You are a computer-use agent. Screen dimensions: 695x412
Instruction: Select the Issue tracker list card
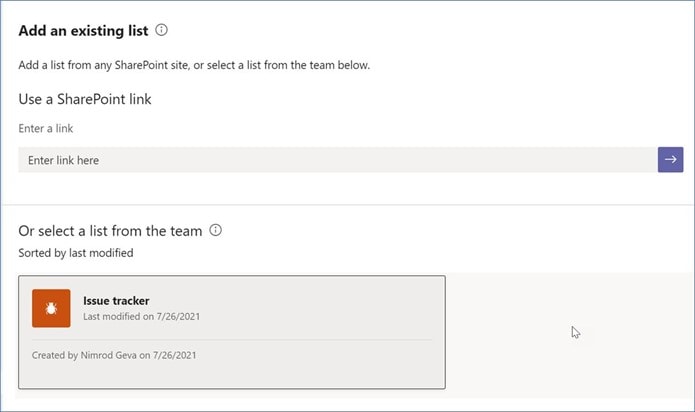pyautogui.click(x=232, y=332)
